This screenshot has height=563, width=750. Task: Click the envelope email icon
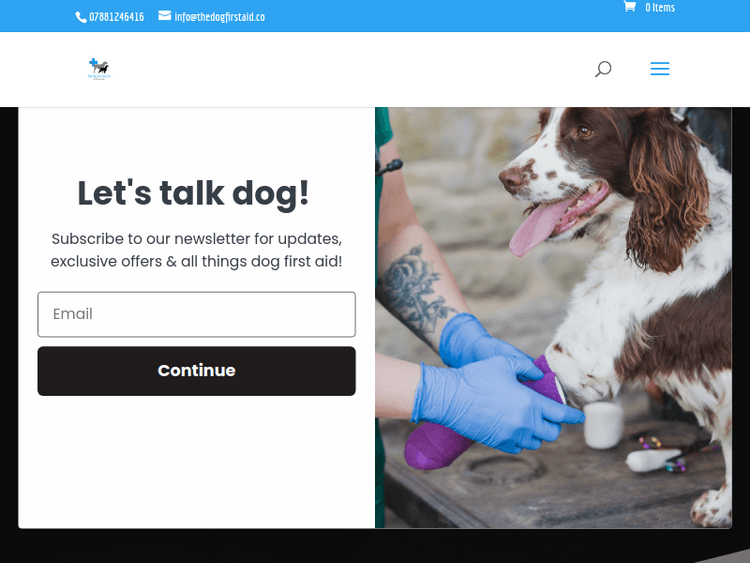pos(165,16)
